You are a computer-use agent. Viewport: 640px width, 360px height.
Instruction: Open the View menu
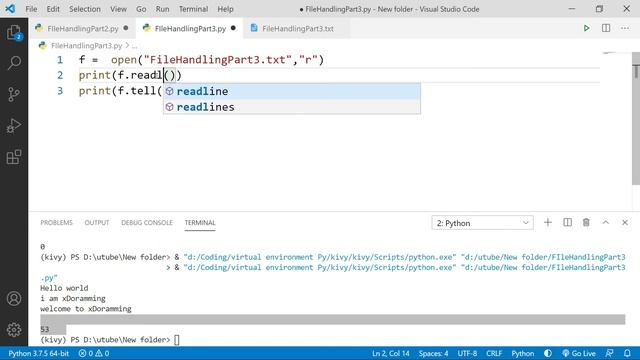(118, 9)
